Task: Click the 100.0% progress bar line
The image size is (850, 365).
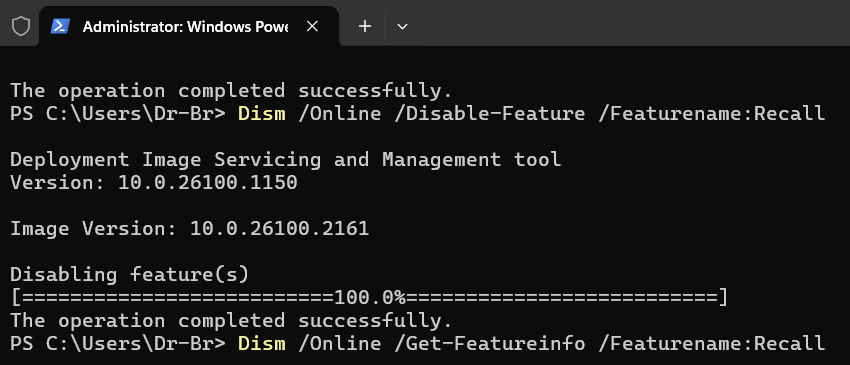Action: (369, 298)
